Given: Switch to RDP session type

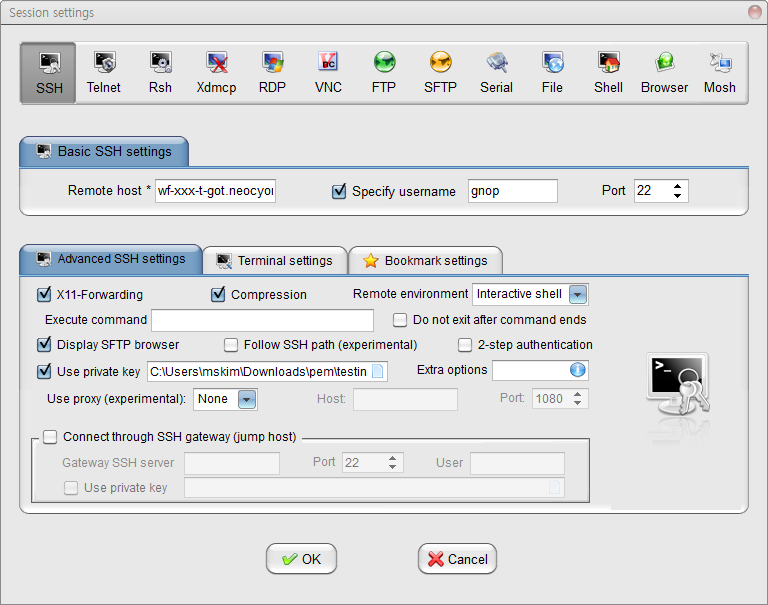Looking at the screenshot, I should (272, 73).
